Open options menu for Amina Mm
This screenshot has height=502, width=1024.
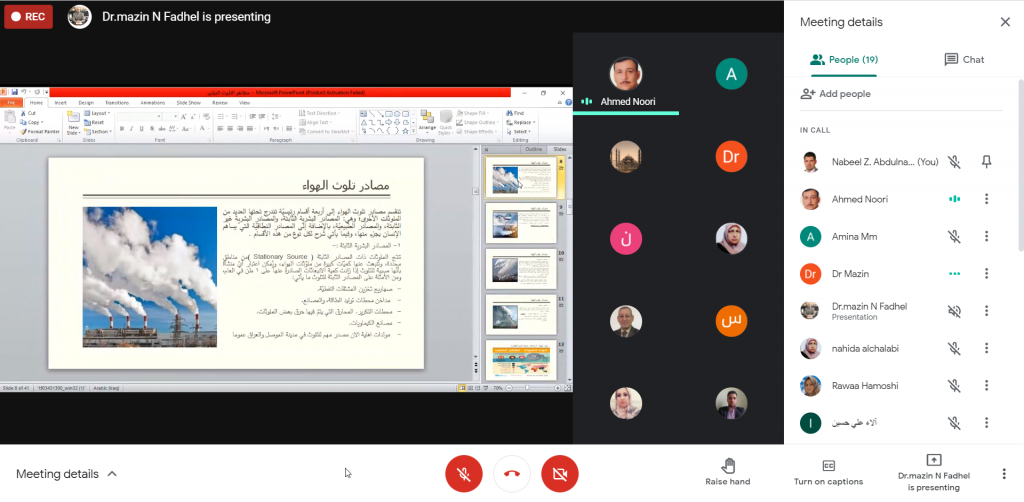(x=987, y=237)
